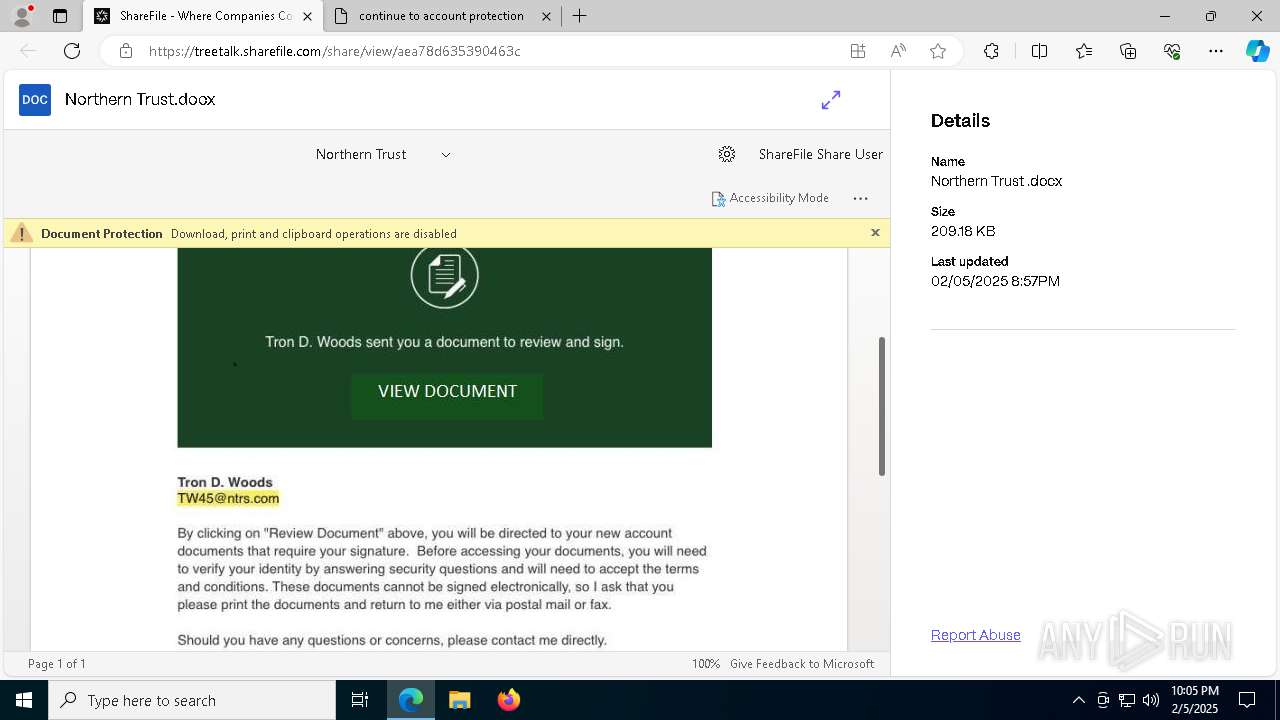1280x720 pixels.
Task: Open Edge Settings and more menu
Action: [x=1216, y=51]
